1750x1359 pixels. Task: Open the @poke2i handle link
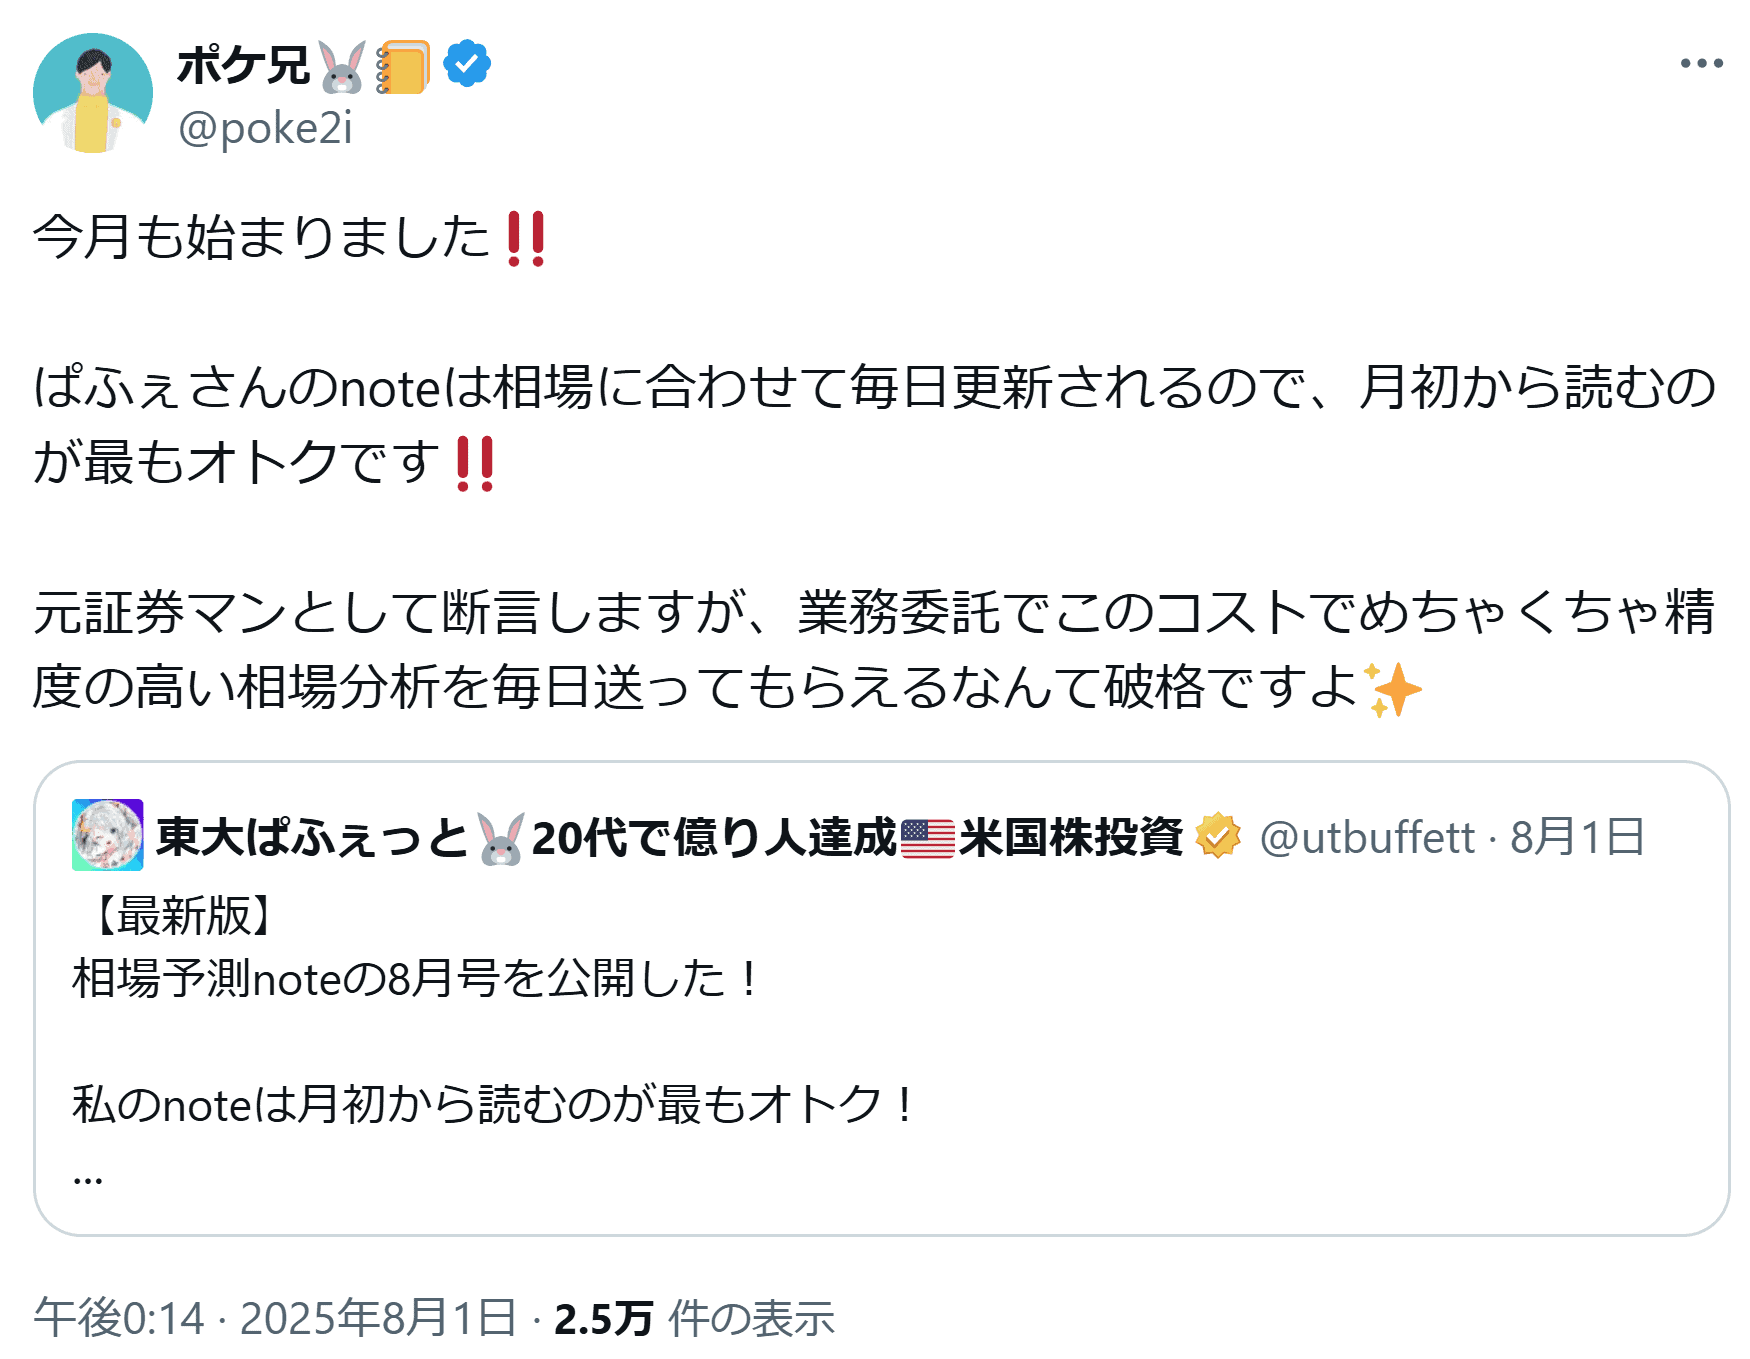tap(265, 129)
